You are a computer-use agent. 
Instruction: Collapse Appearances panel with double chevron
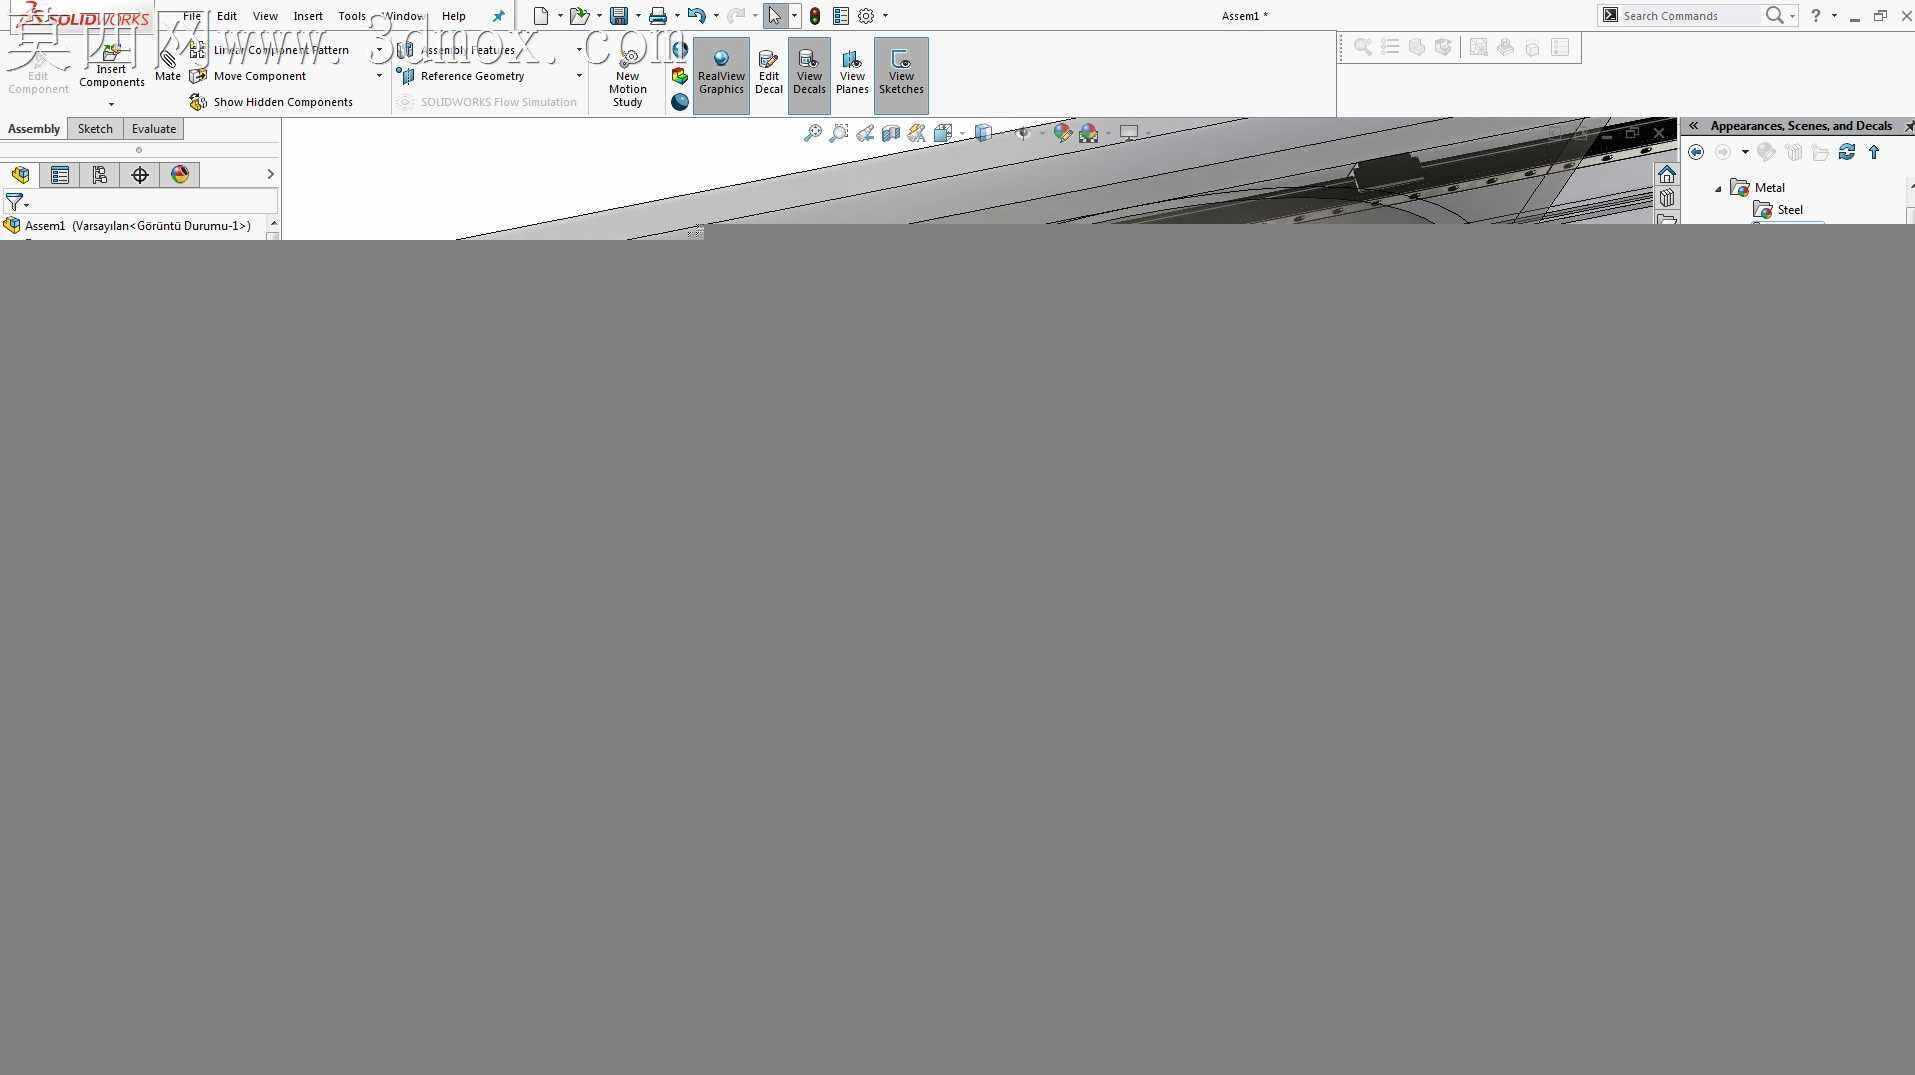coord(1694,126)
